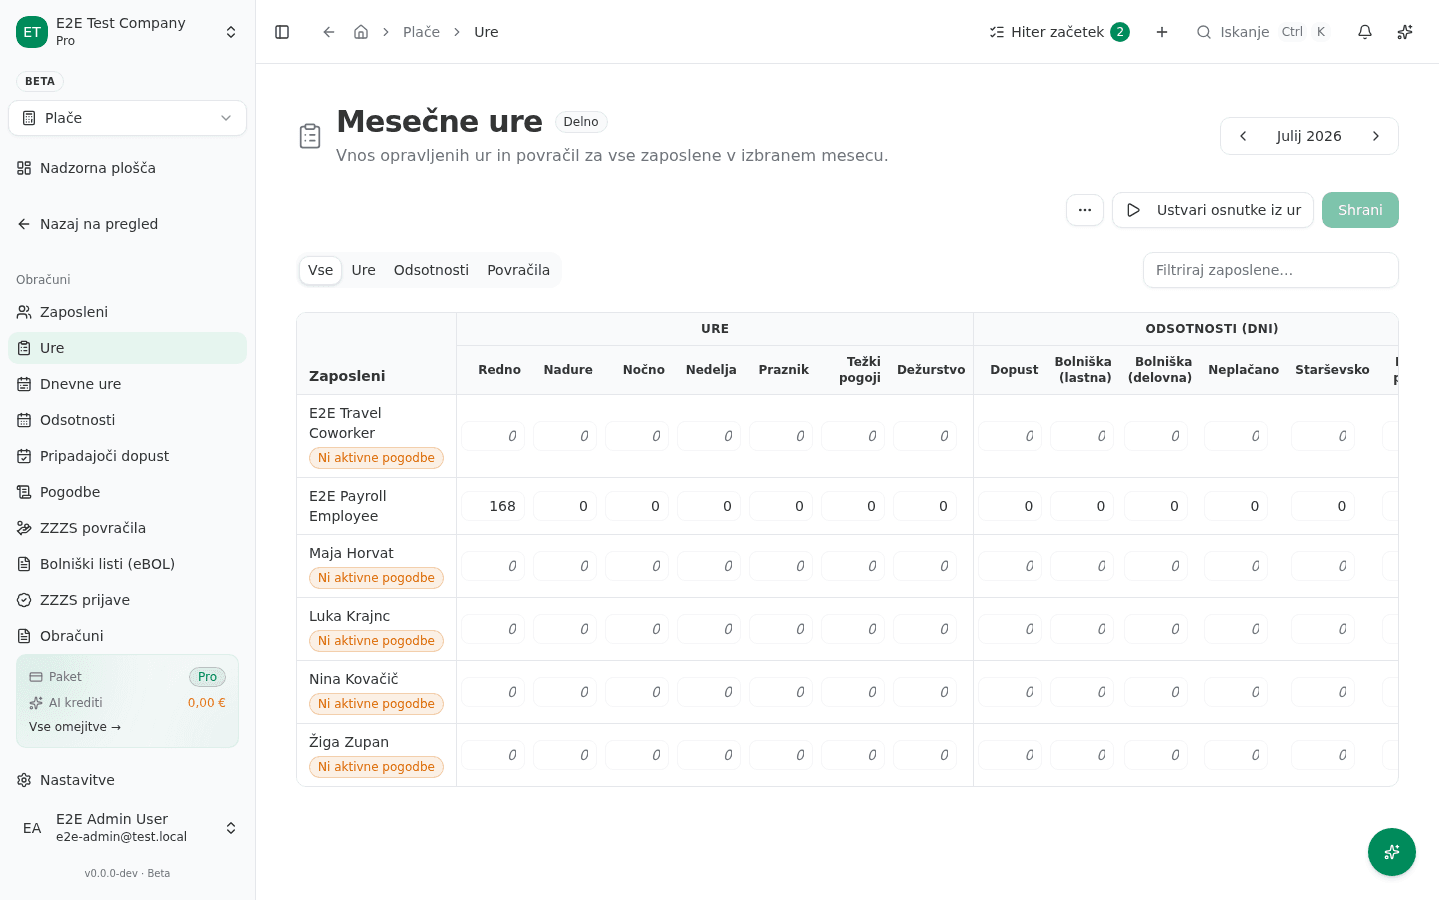Screen dimensions: 1440x900
Task: Click Žiga Zupan employee name
Action: (x=349, y=742)
